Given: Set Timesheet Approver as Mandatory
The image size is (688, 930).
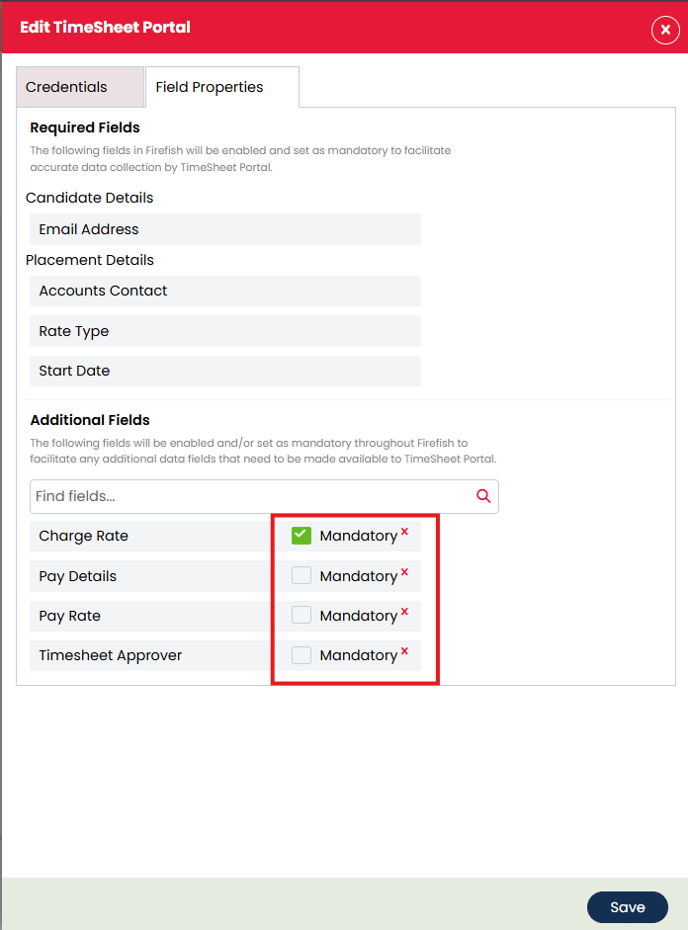Looking at the screenshot, I should (301, 655).
